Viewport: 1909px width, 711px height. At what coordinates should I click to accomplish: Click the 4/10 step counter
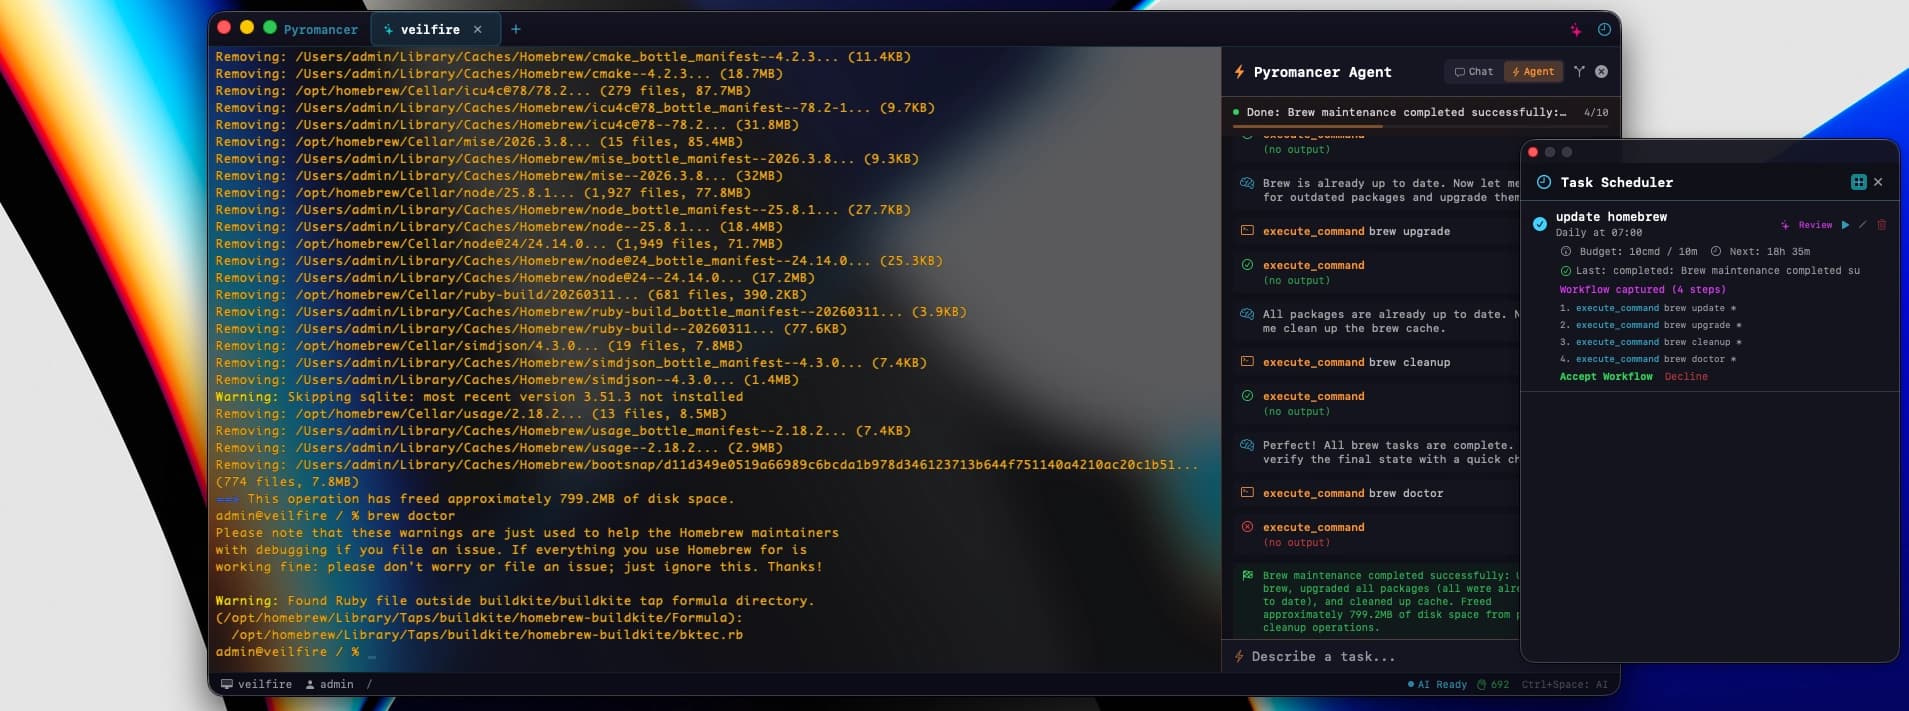tap(1596, 113)
